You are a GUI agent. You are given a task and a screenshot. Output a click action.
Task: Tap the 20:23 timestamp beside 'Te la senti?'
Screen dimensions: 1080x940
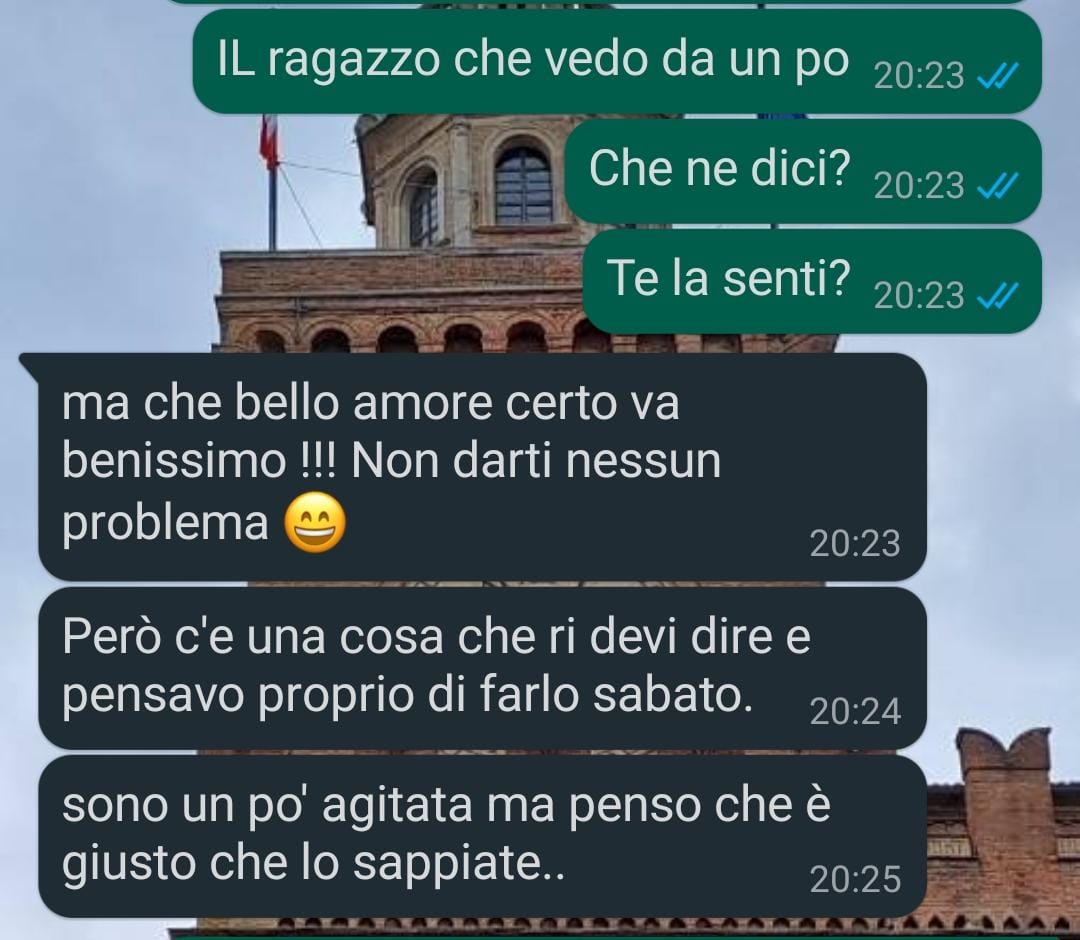(919, 296)
